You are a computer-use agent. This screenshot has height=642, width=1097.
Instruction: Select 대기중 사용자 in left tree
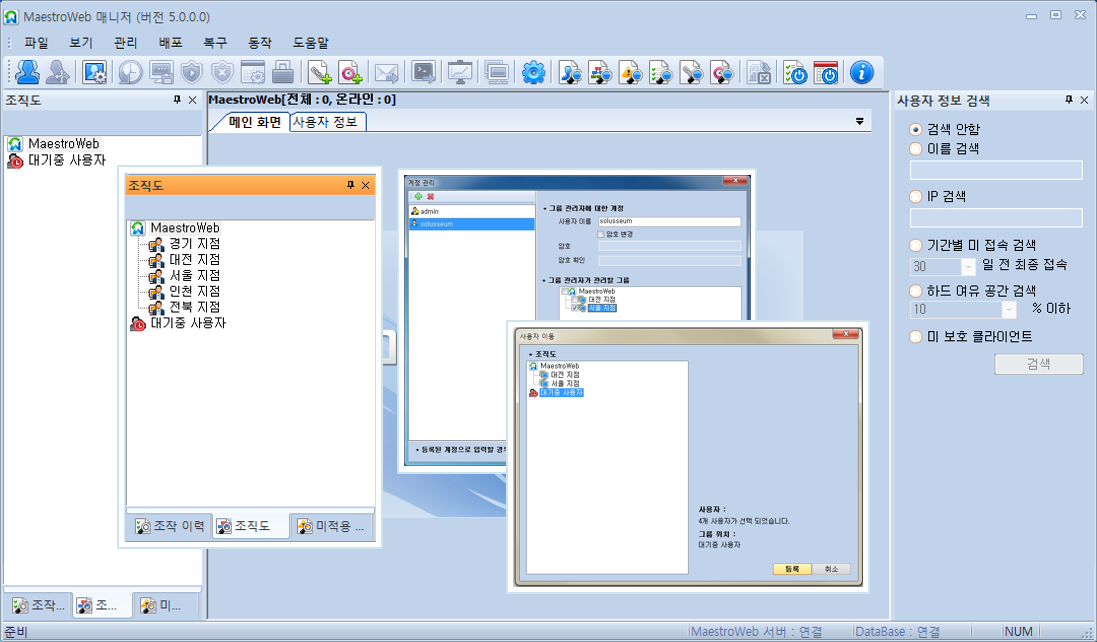pos(66,160)
